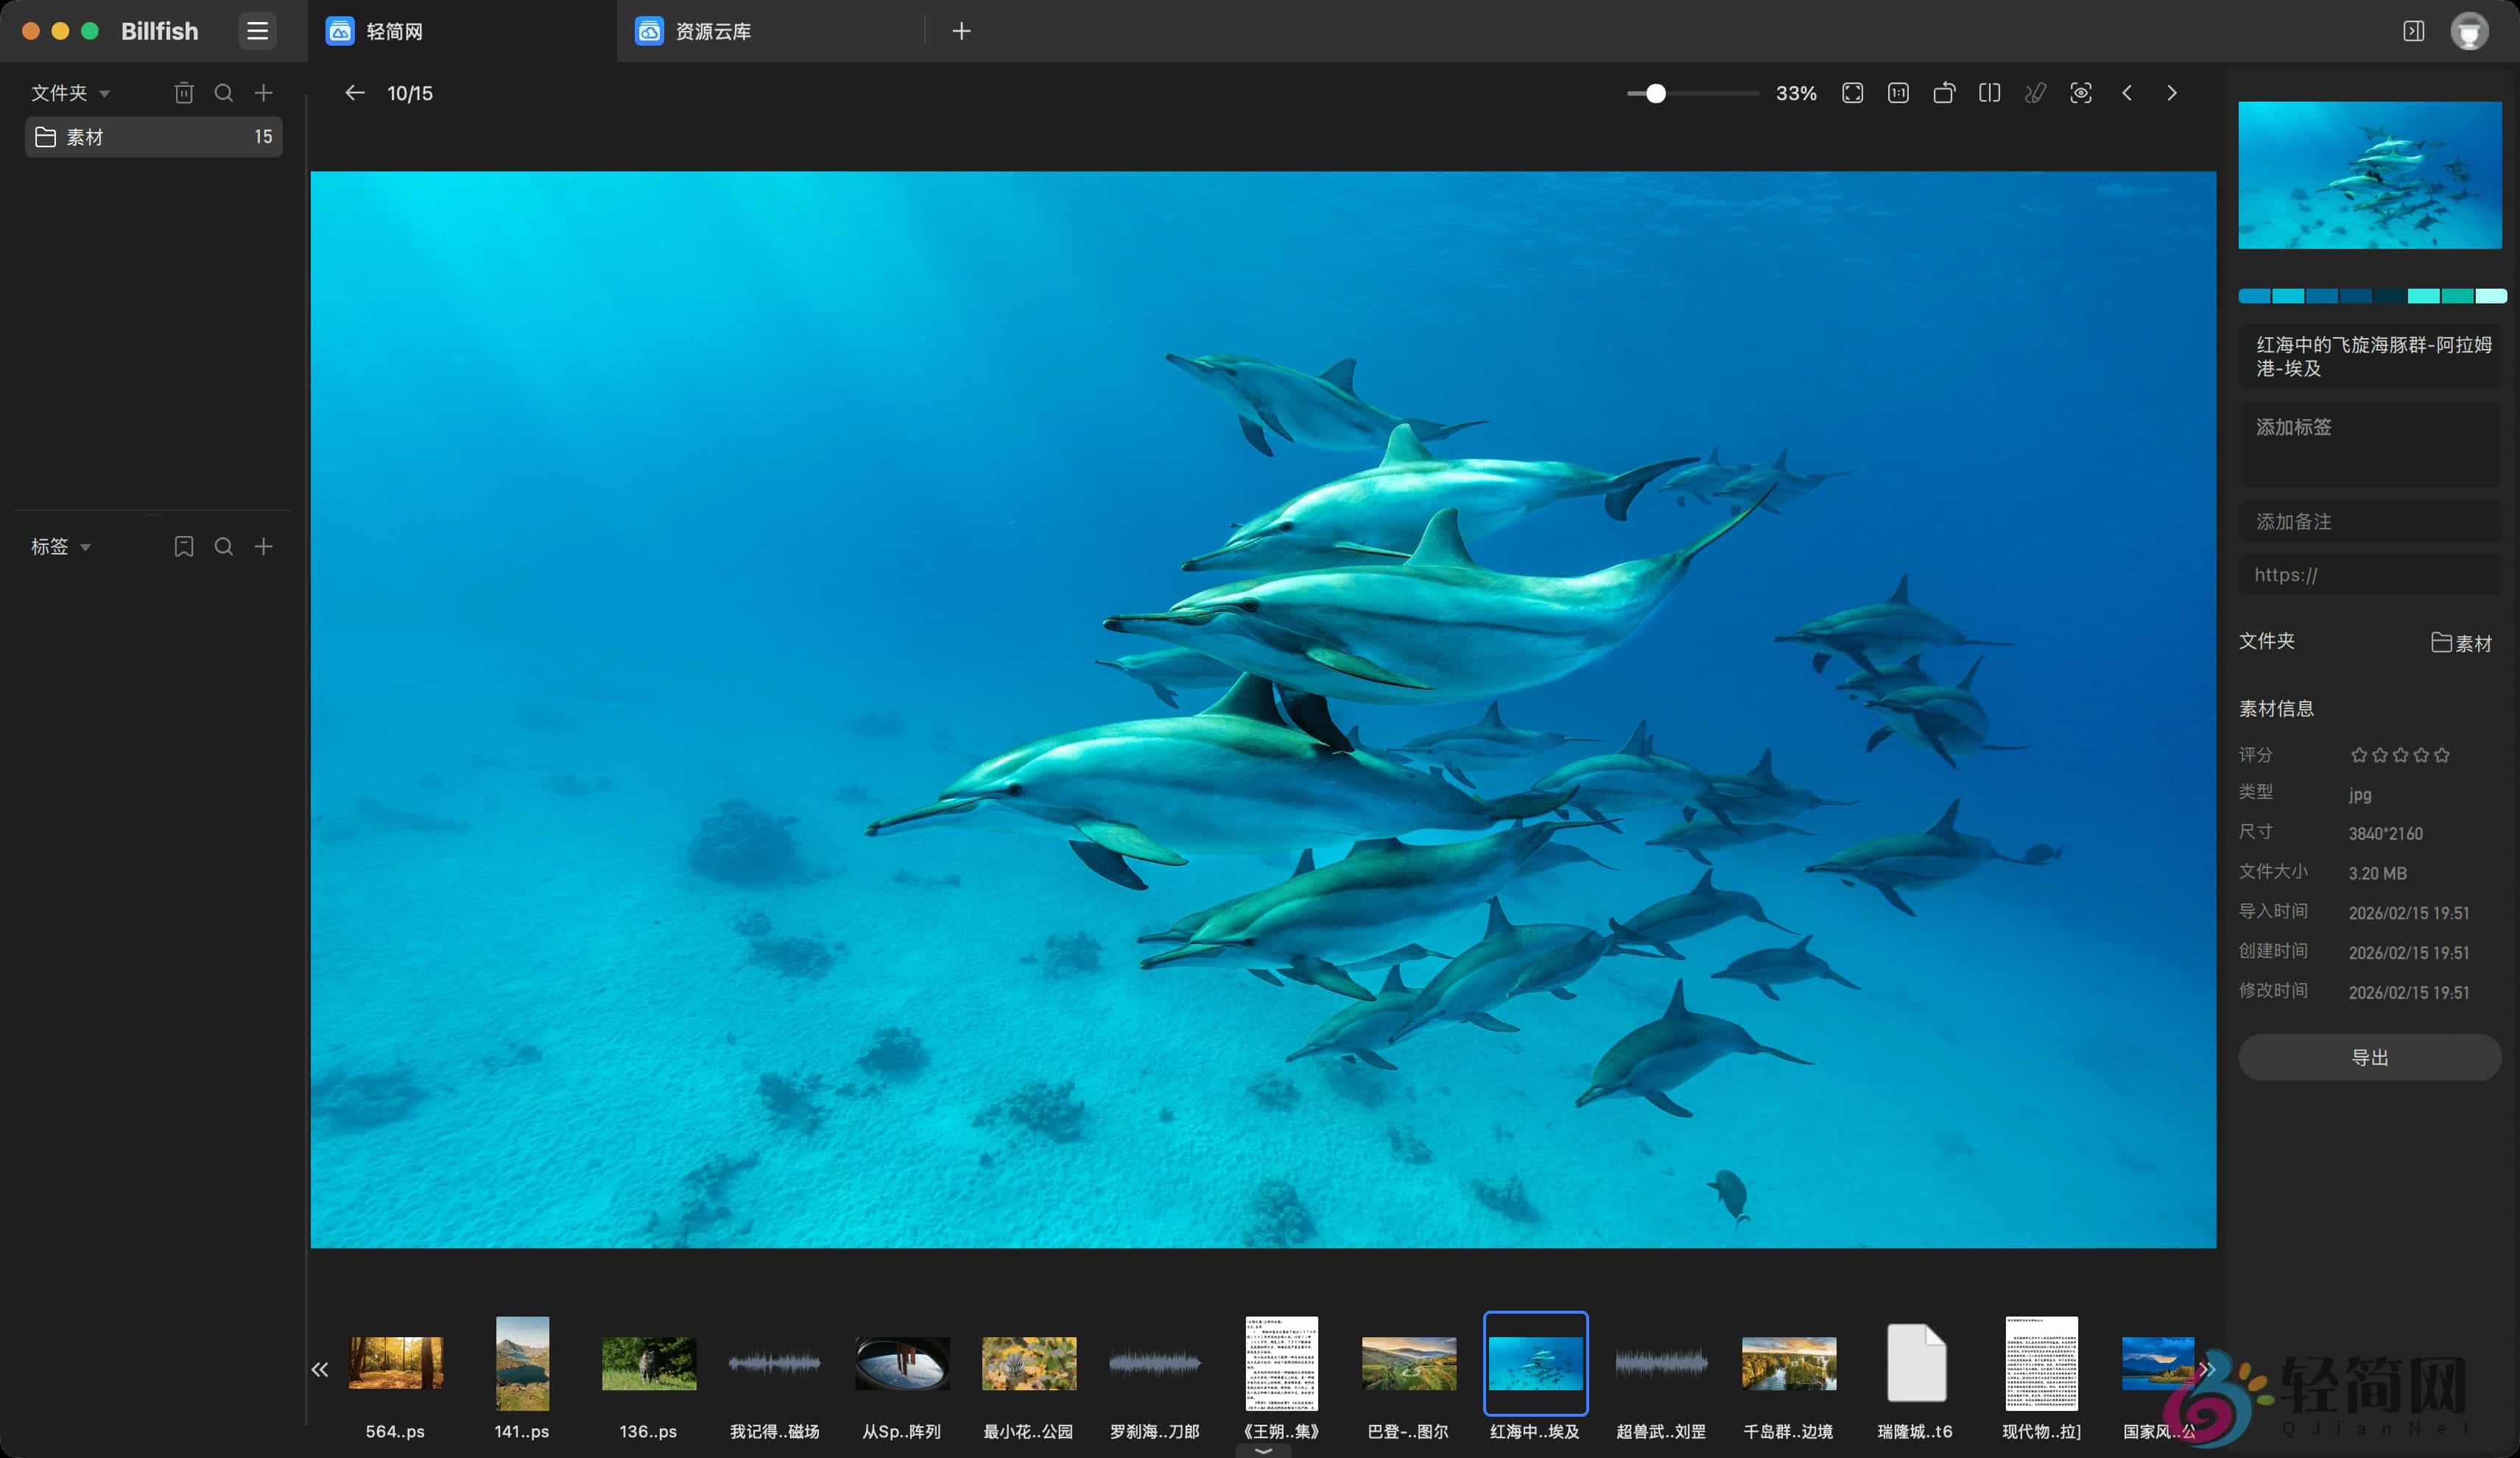
Task: Select the annotation pencil tool
Action: [2035, 92]
